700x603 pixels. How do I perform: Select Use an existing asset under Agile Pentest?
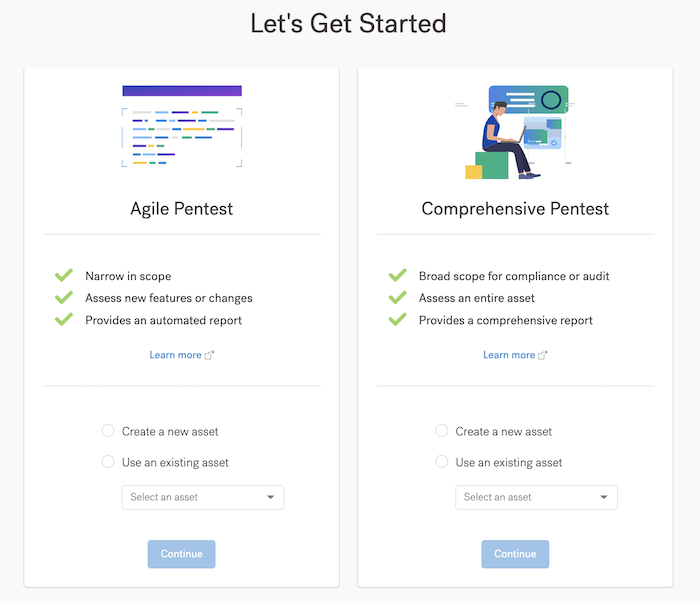108,462
